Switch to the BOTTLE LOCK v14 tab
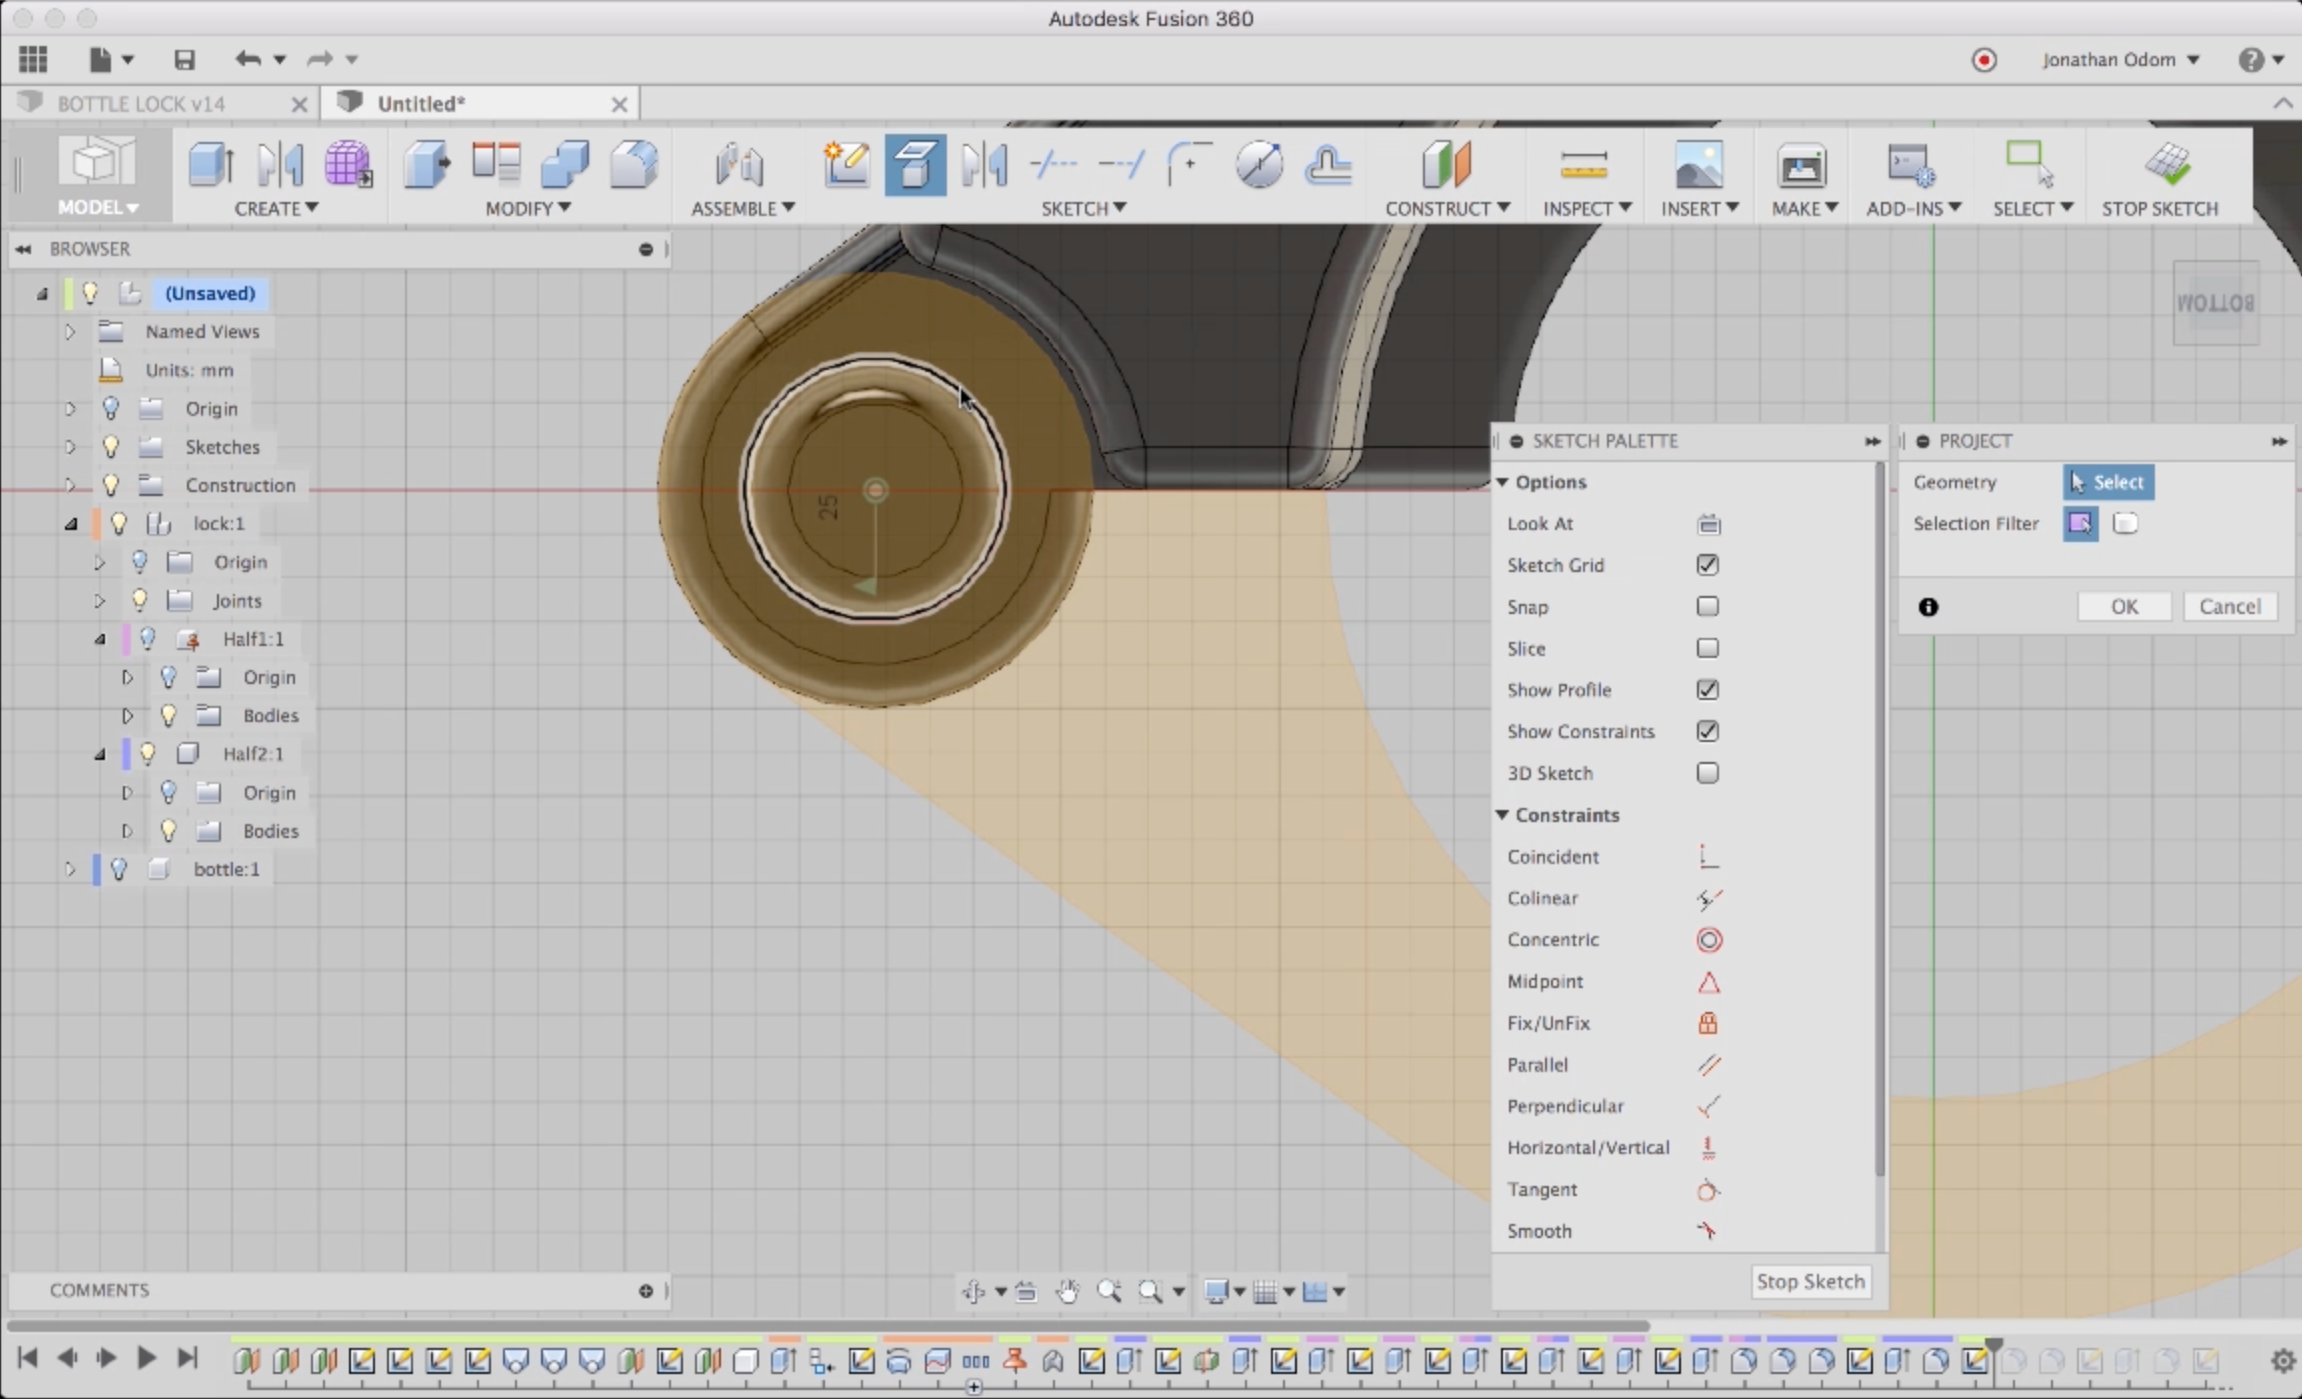 [x=141, y=104]
